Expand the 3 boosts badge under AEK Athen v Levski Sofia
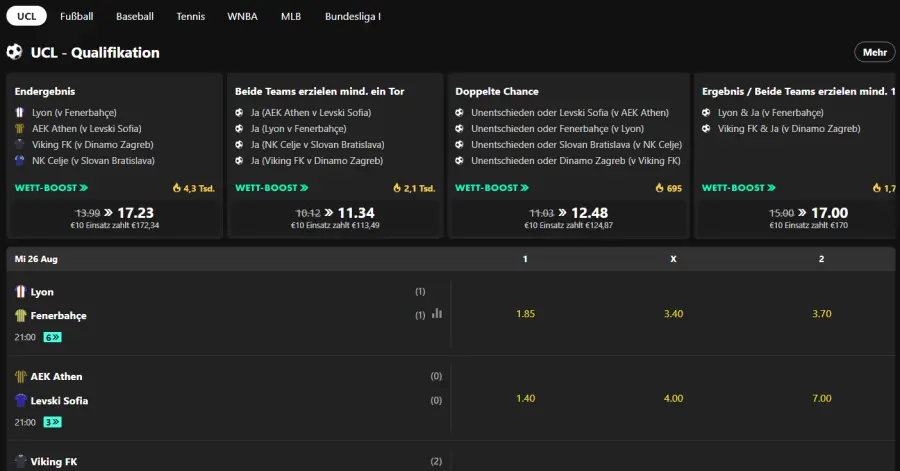Viewport: 900px width, 471px height. pos(52,422)
